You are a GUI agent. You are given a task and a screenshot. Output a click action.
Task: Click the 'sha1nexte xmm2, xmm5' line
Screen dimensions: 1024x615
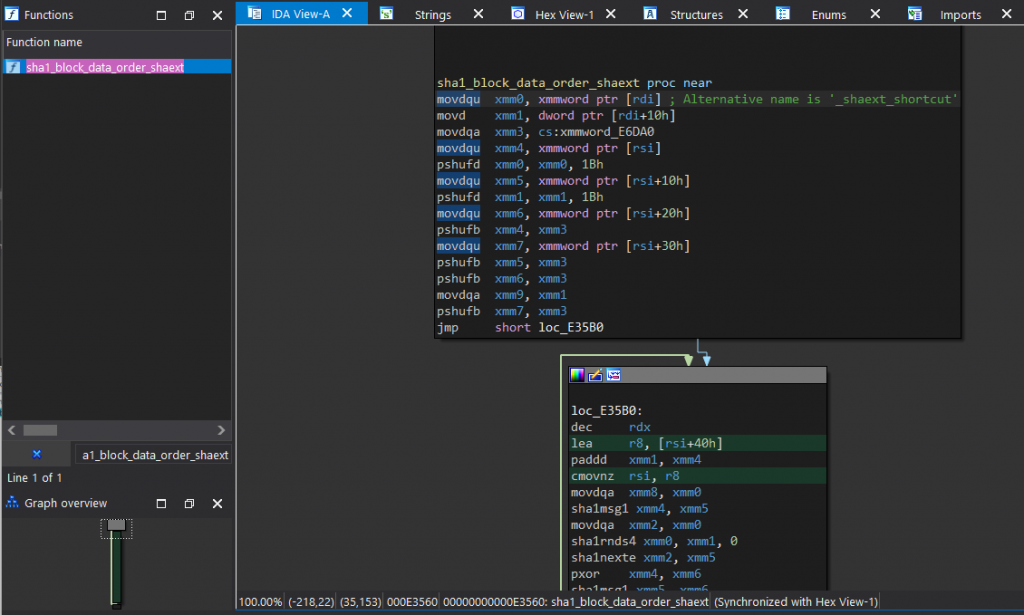(x=643, y=558)
